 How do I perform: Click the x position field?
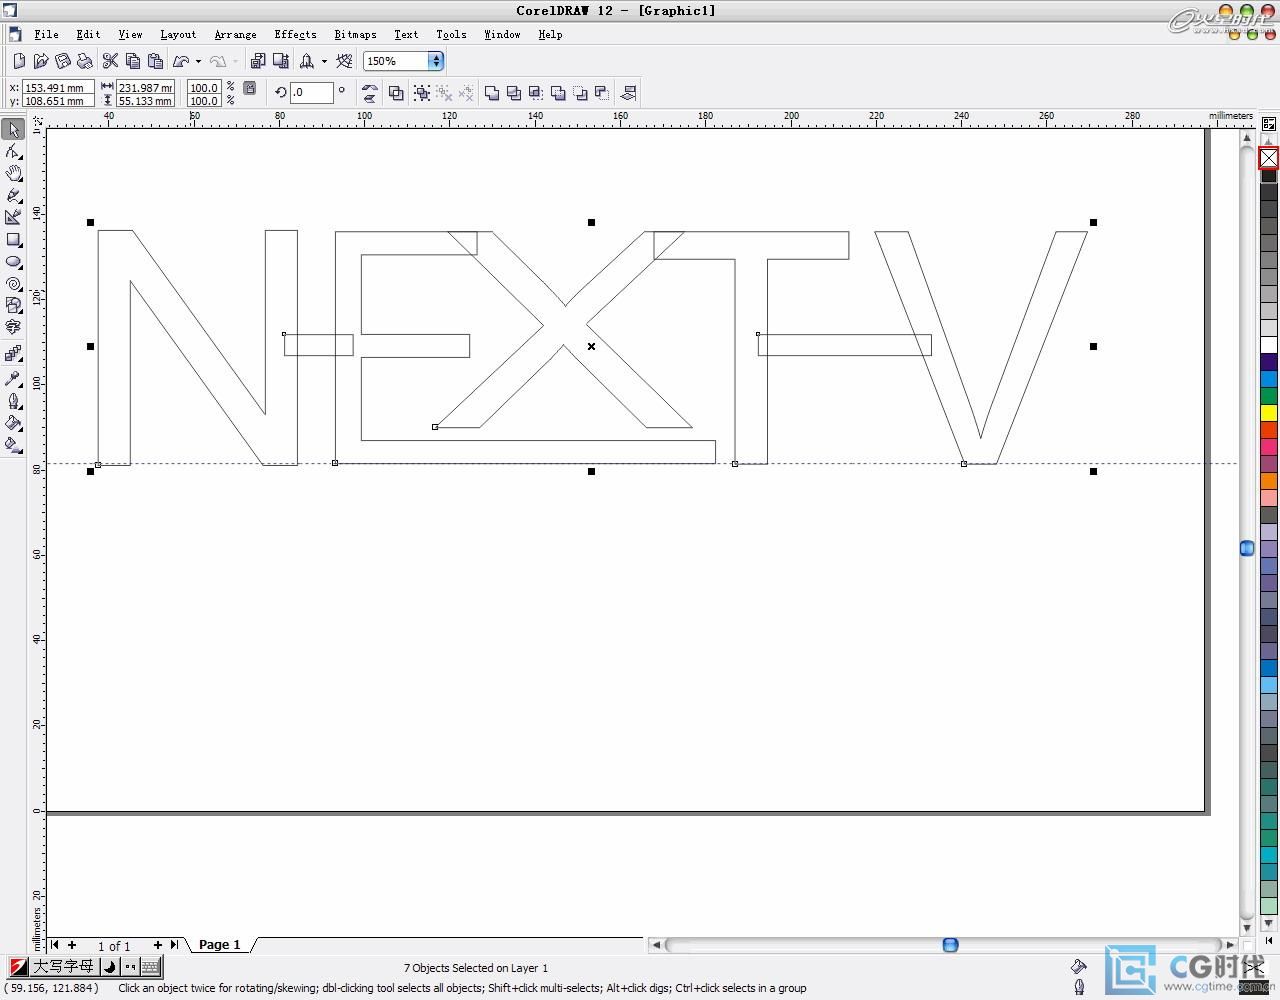(x=58, y=87)
